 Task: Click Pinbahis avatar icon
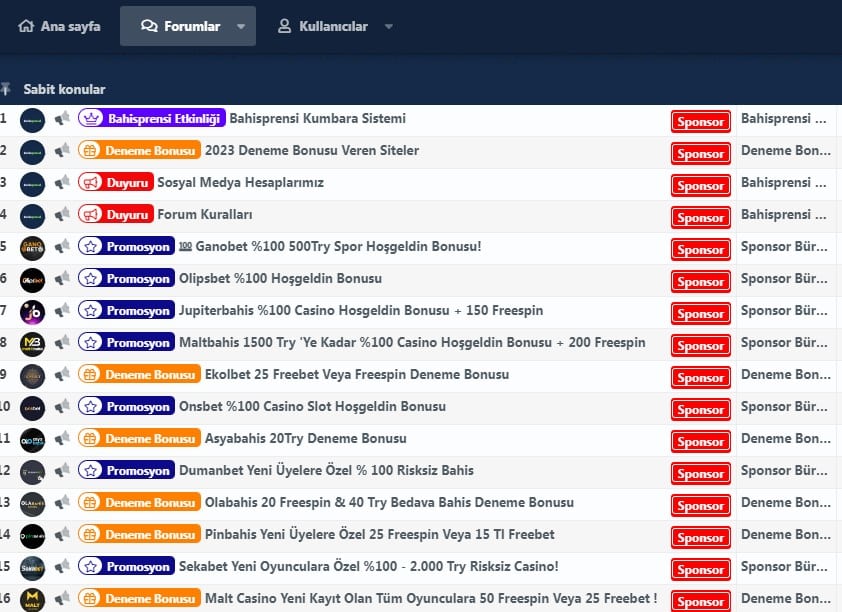click(x=32, y=536)
